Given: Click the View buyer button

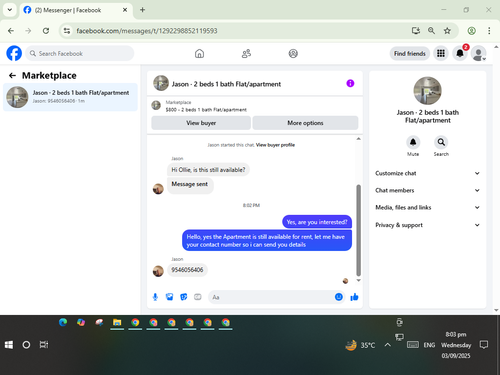Looking at the screenshot, I should [x=201, y=123].
